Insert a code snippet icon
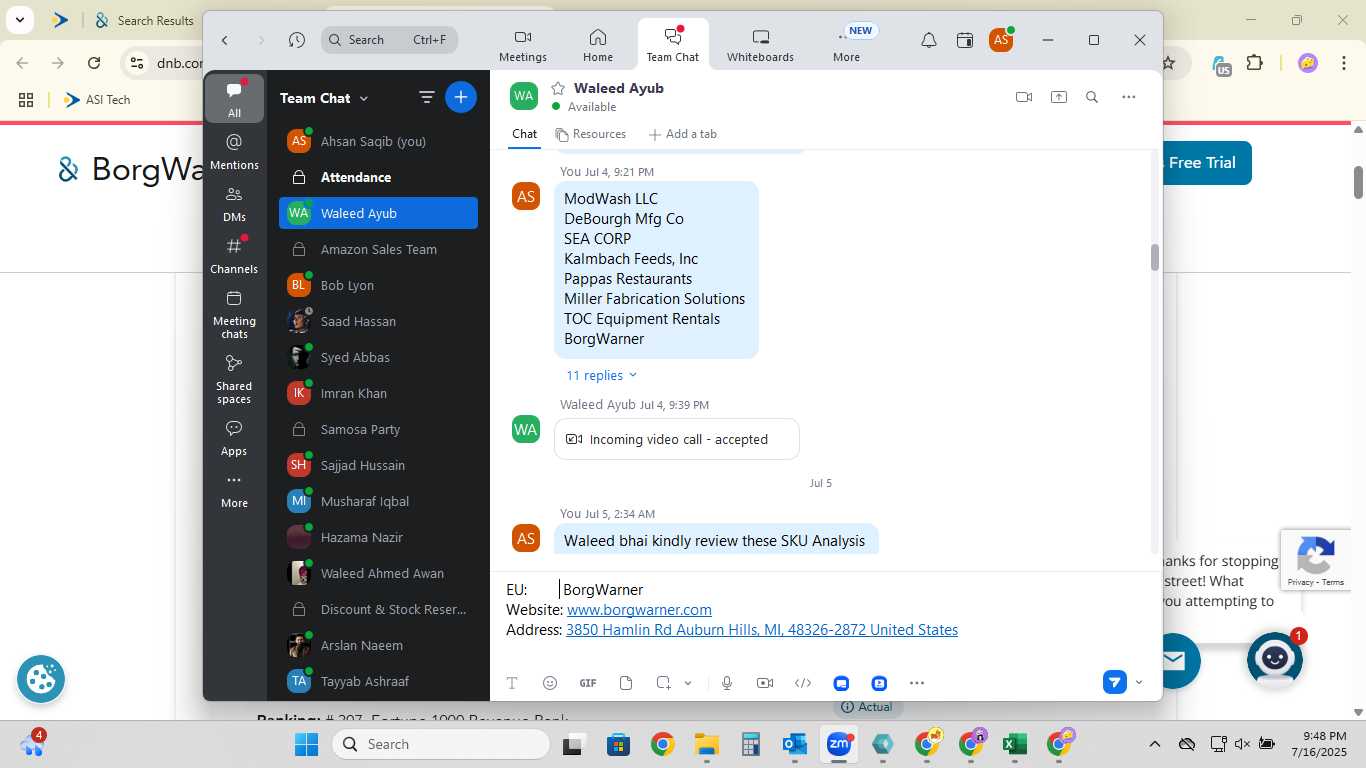The height and width of the screenshot is (768, 1366). coord(803,683)
